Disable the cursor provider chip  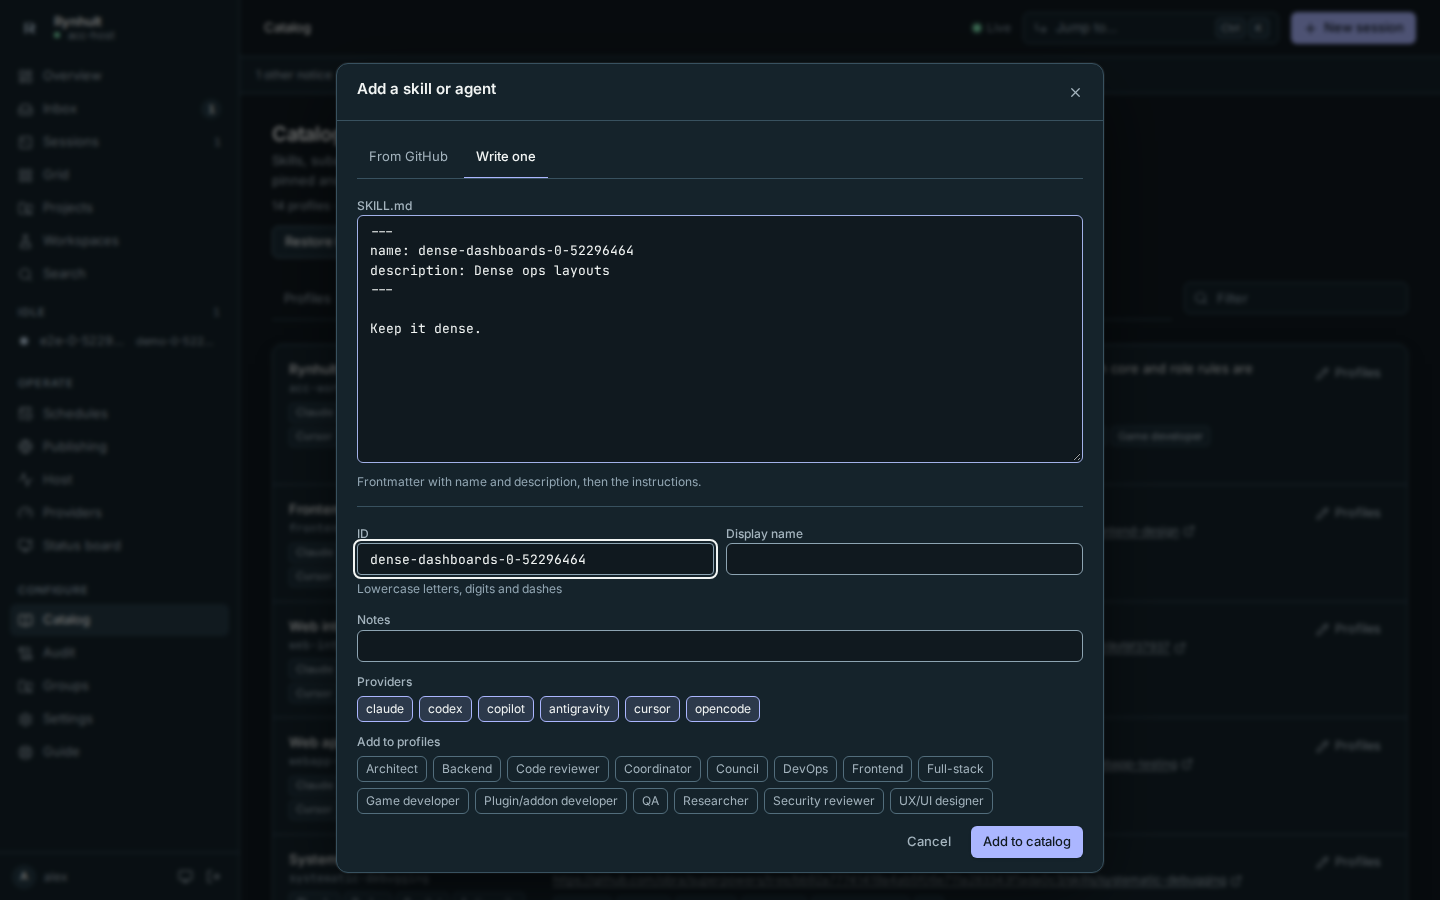pyautogui.click(x=652, y=709)
